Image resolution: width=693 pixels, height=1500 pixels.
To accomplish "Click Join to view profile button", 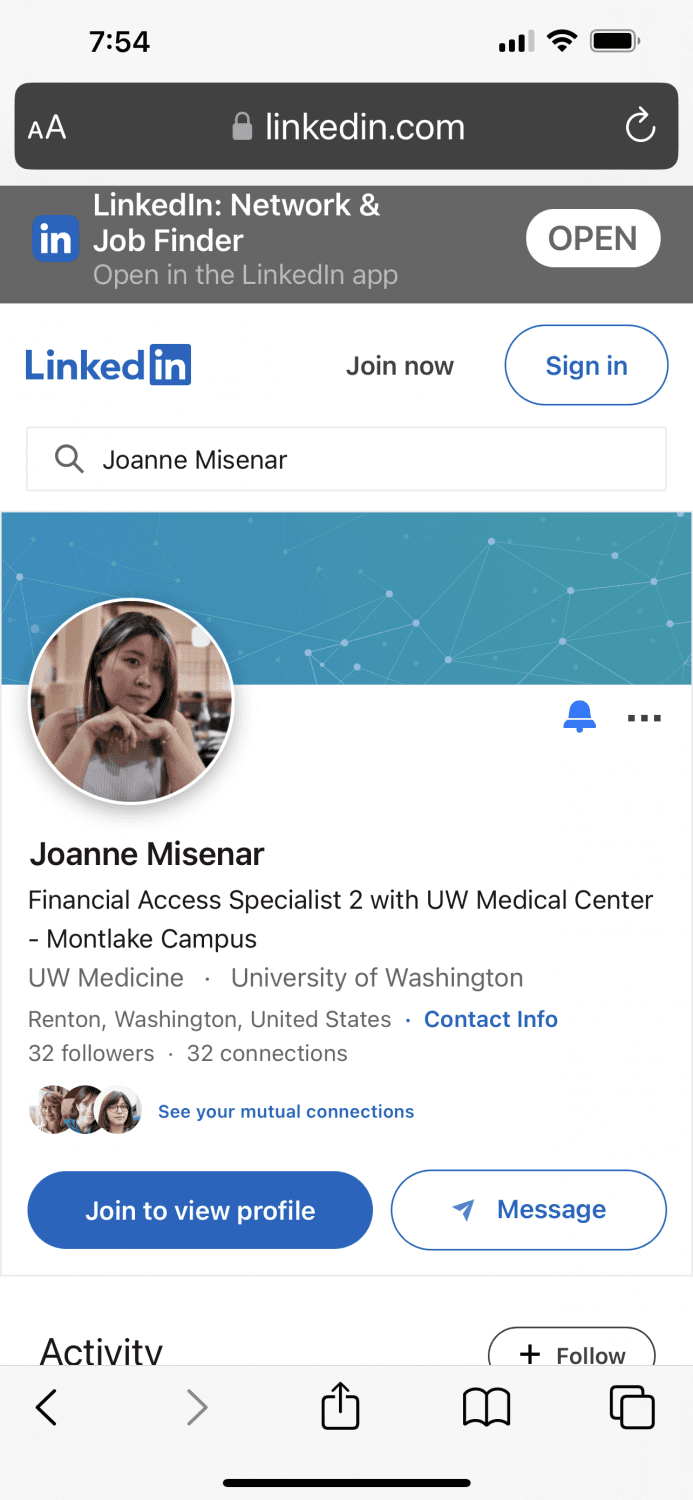I will point(200,1210).
